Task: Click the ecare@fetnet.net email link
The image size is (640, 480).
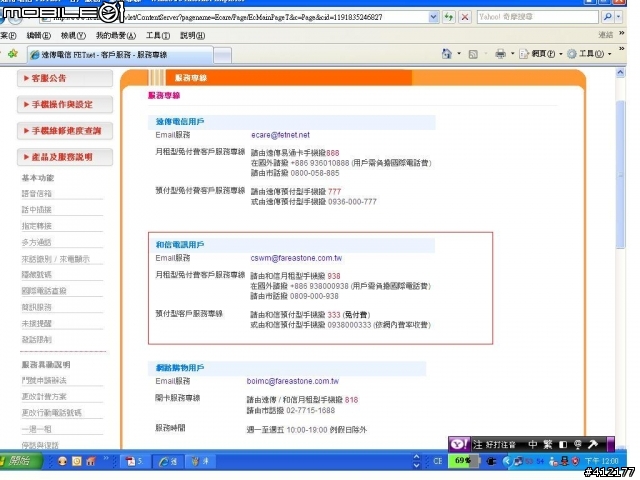Action: point(280,135)
